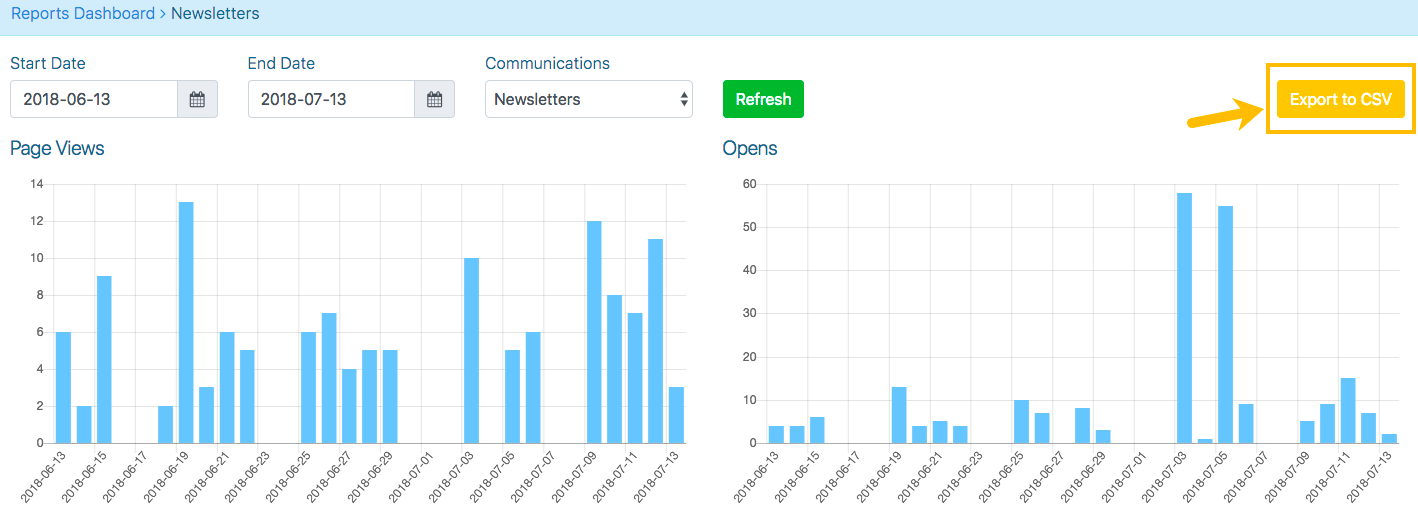This screenshot has height=520, width=1418.
Task: Focus the Start Date field 2018-06-13
Action: tap(94, 99)
